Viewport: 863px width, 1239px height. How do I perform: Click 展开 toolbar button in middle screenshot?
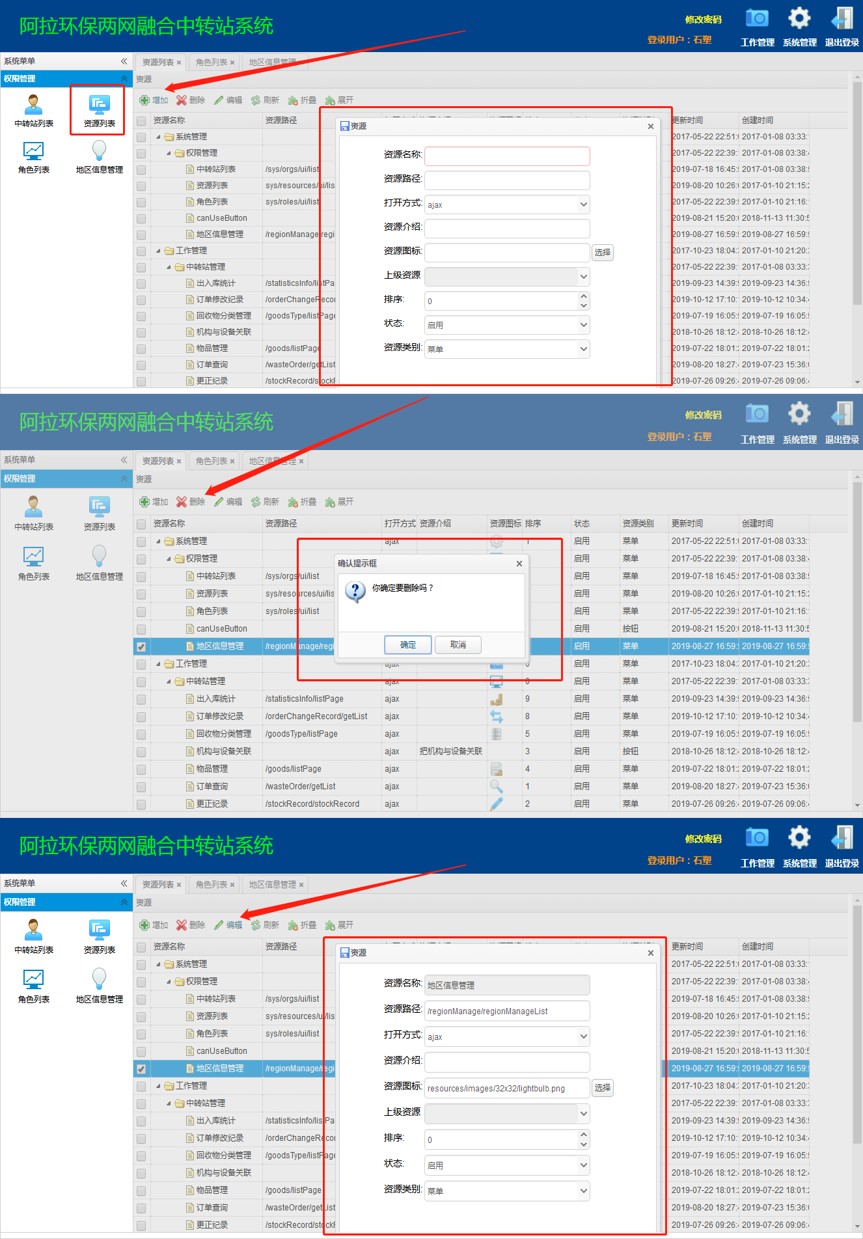[339, 502]
